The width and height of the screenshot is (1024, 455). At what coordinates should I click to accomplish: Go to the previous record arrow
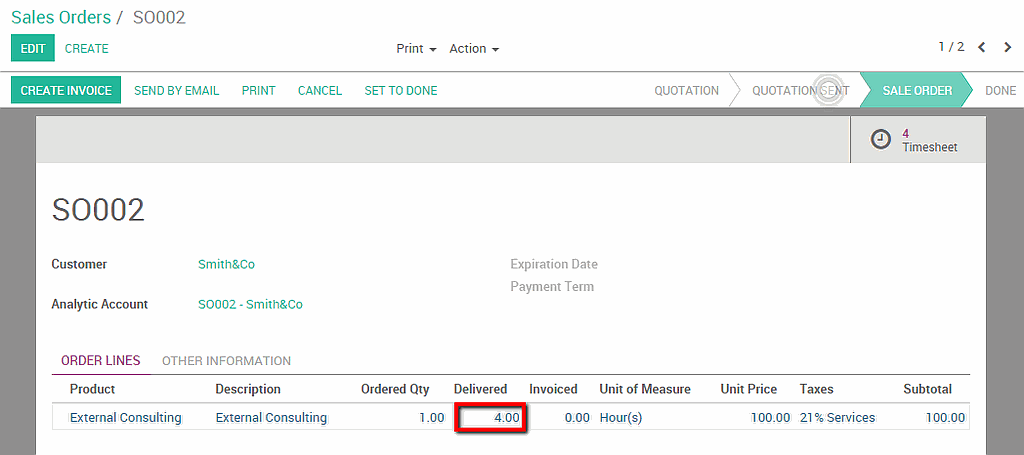(x=982, y=47)
